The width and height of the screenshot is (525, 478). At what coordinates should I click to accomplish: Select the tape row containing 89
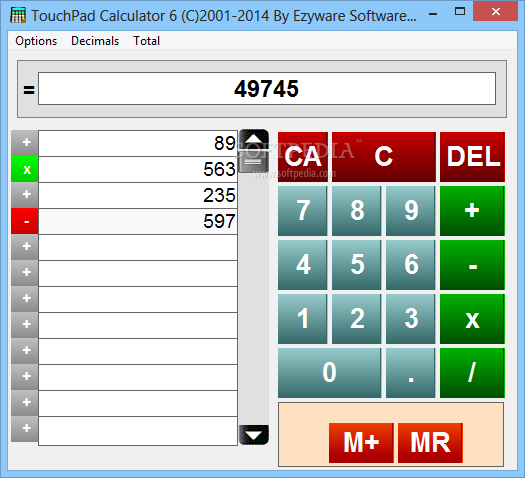coord(138,143)
